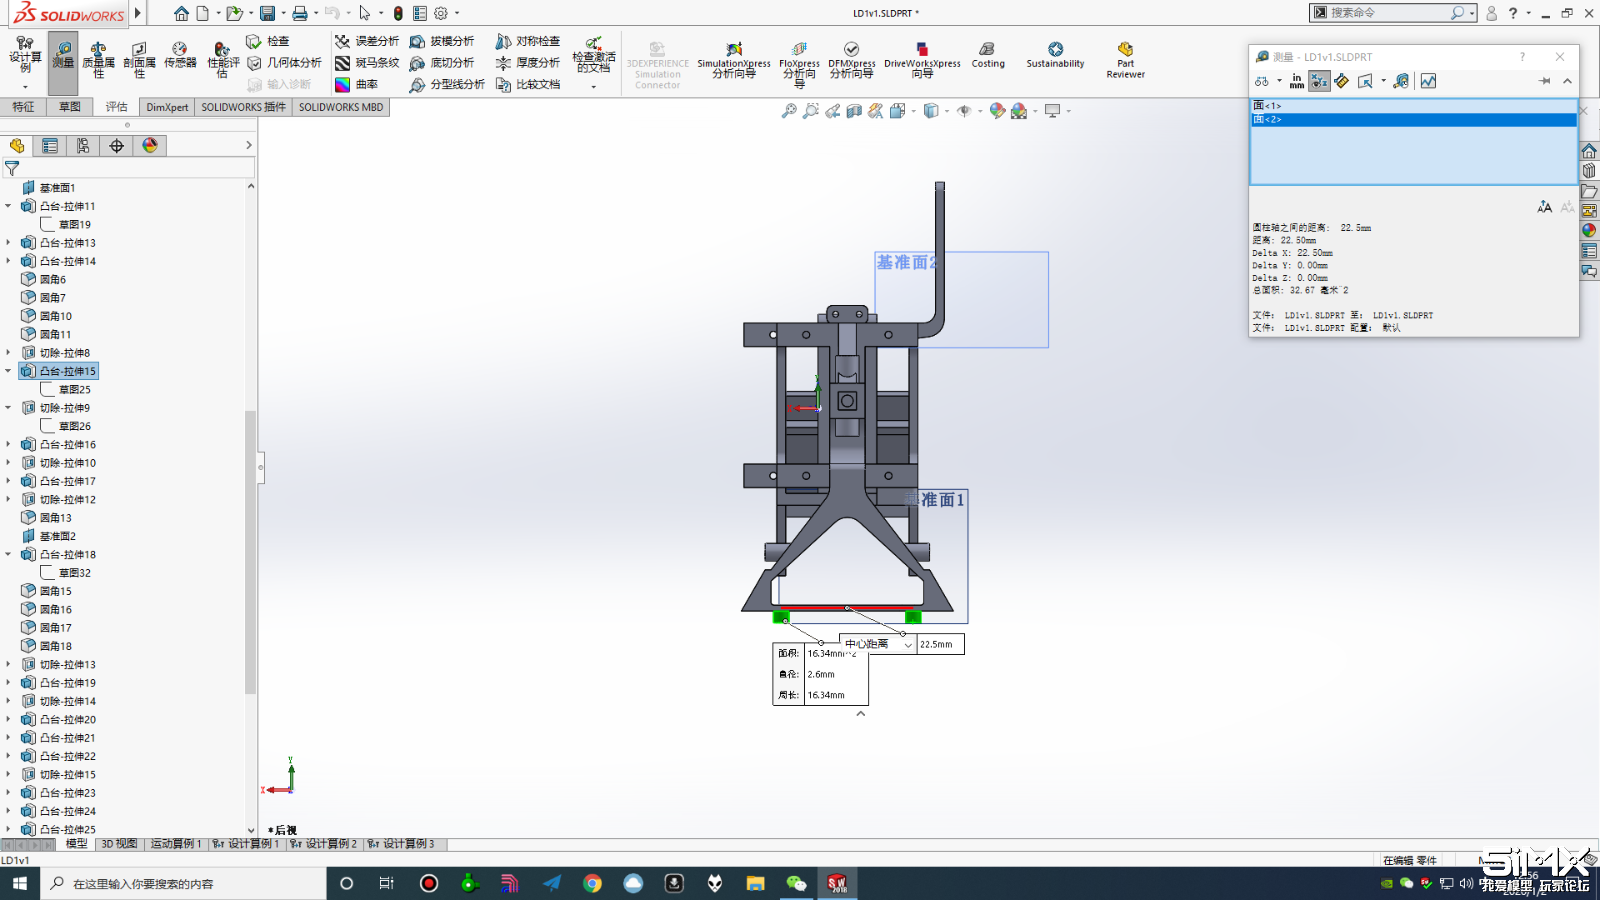Expand 凸台-拉伸16 tree node
The width and height of the screenshot is (1600, 900).
pos(8,444)
